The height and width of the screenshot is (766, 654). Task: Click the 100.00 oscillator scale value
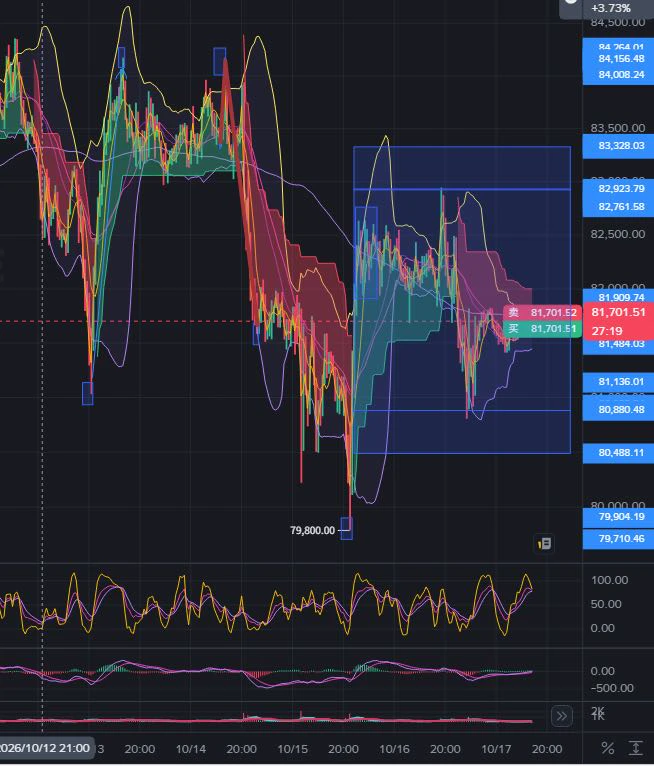[x=609, y=580]
